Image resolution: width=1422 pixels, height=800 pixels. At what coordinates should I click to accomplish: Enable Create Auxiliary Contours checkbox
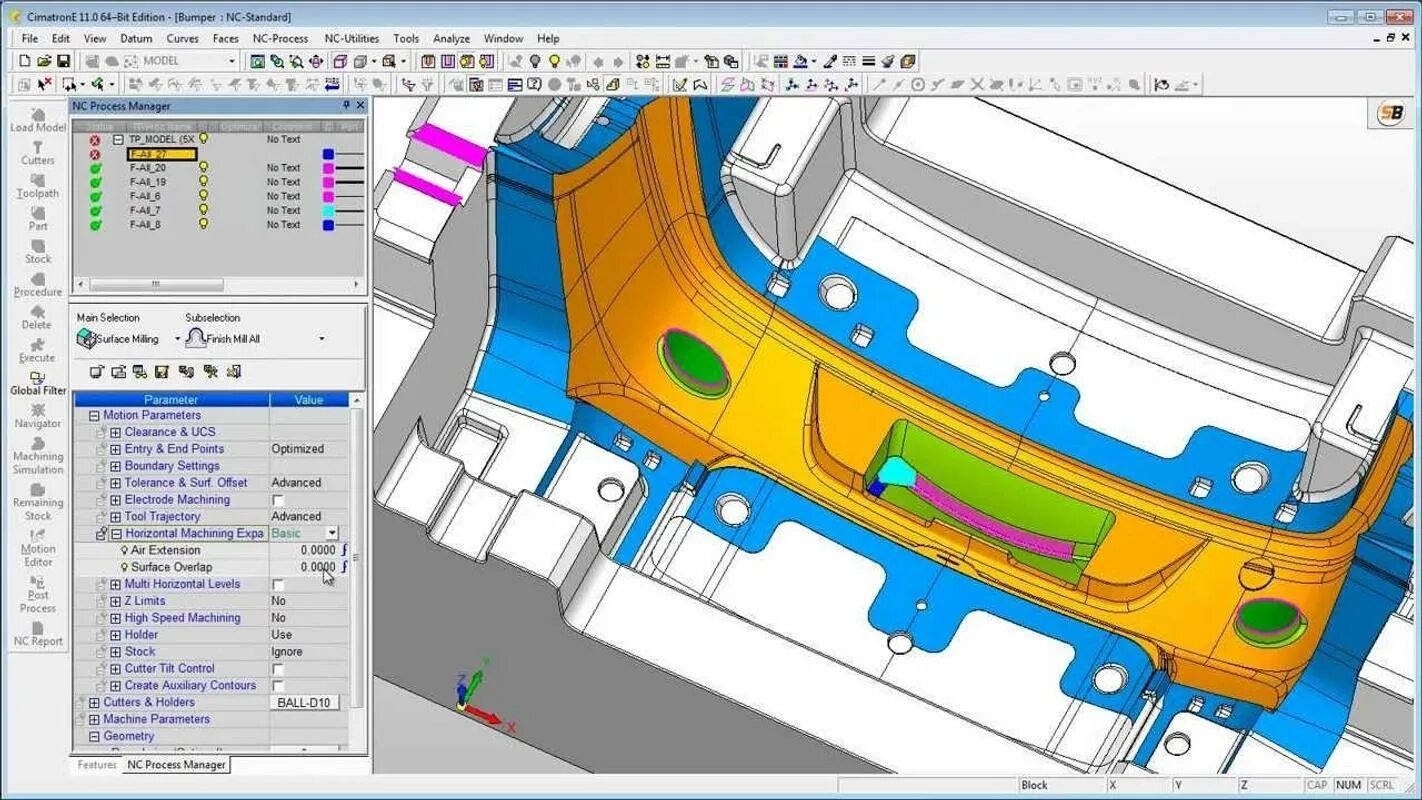click(278, 686)
